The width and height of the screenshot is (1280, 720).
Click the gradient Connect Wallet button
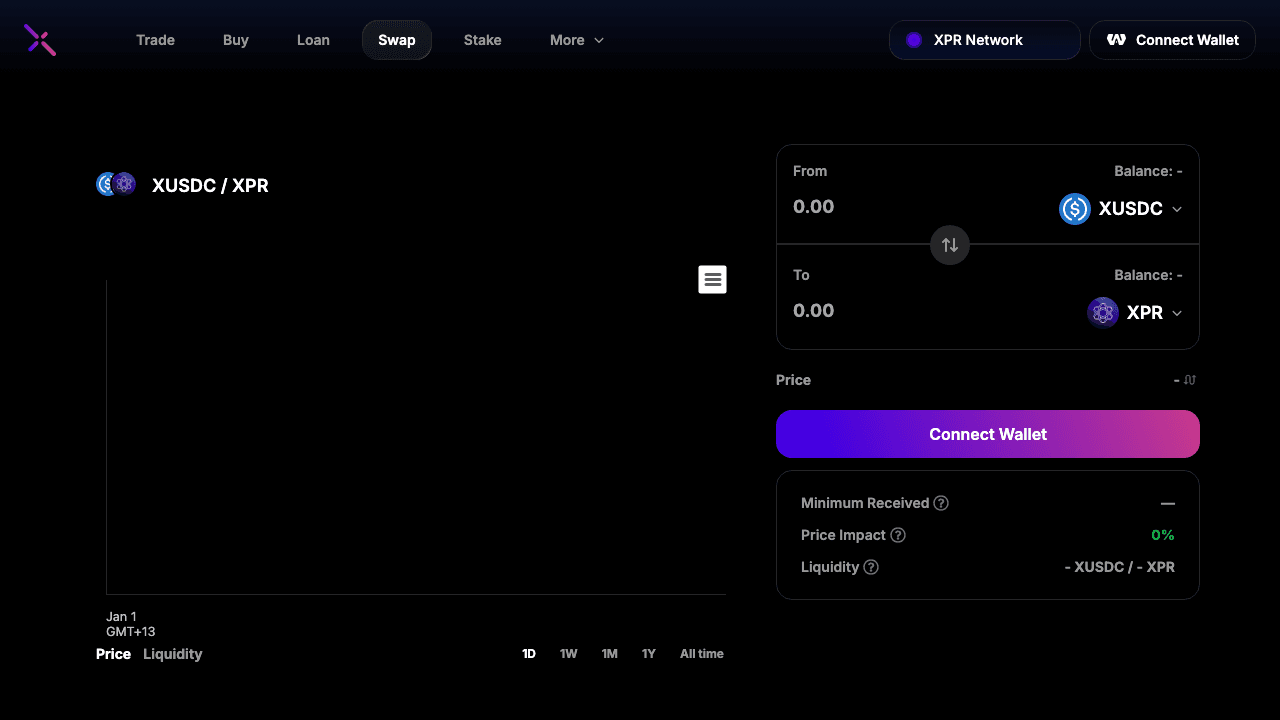[987, 434]
